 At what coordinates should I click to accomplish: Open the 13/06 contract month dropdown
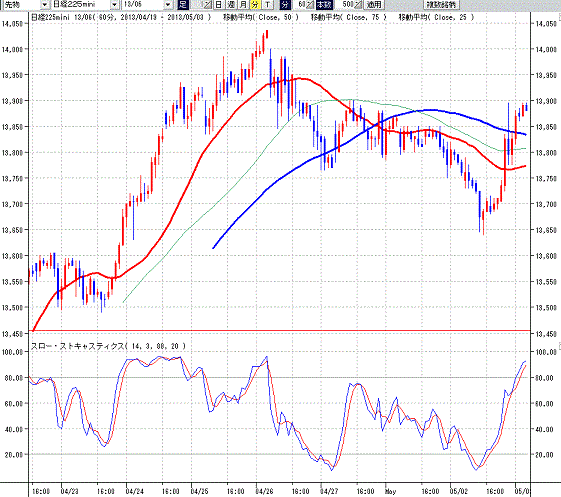tap(169, 5)
